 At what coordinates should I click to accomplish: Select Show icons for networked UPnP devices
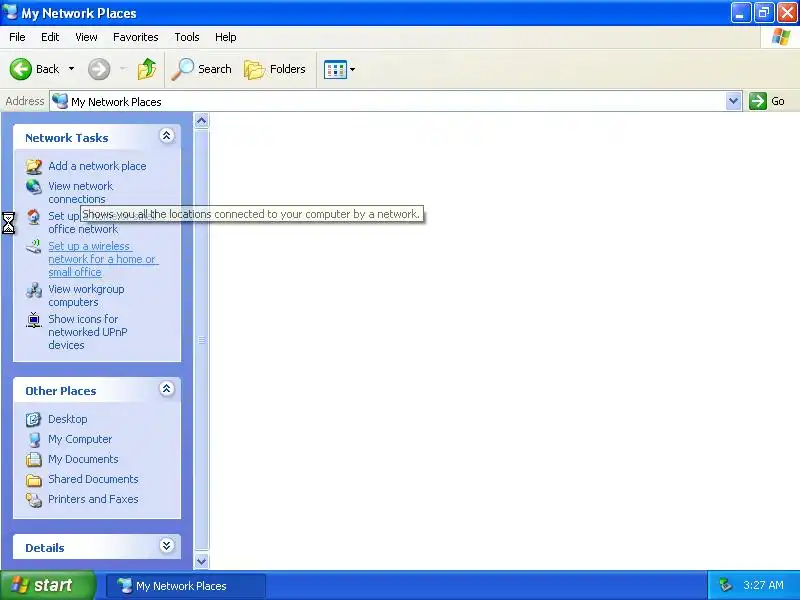point(88,332)
